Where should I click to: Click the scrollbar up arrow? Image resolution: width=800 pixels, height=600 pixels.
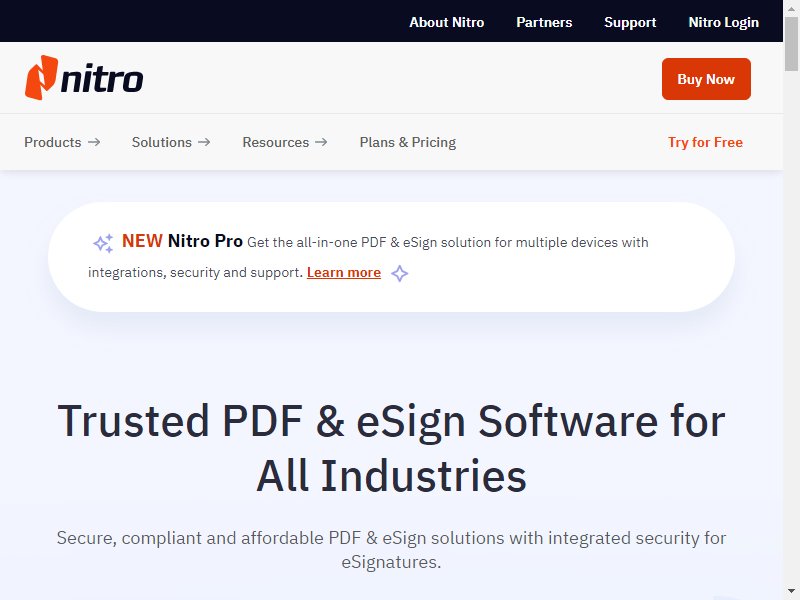coord(791,8)
